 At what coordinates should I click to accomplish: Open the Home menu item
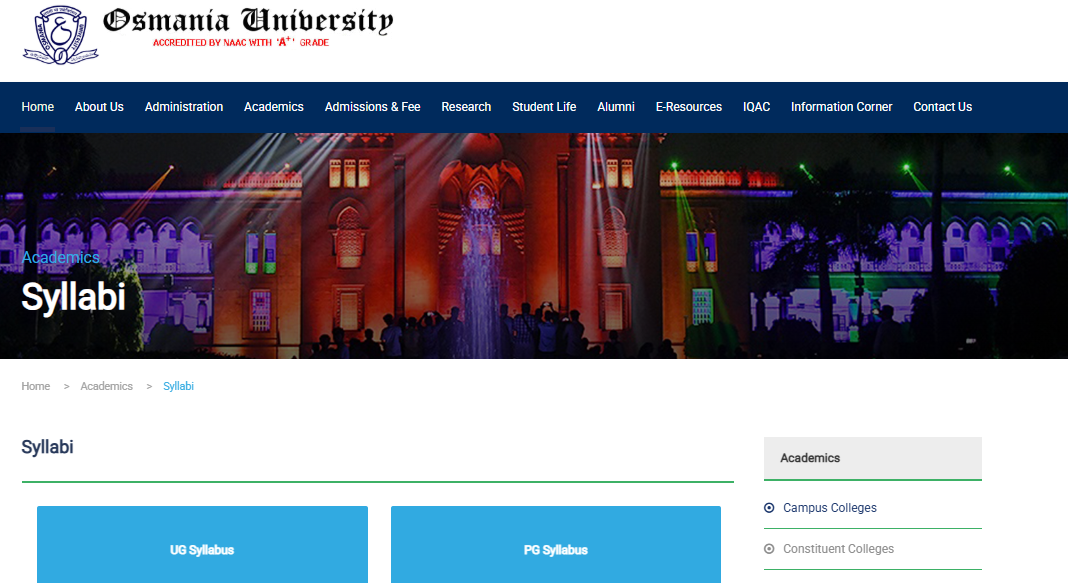37,107
